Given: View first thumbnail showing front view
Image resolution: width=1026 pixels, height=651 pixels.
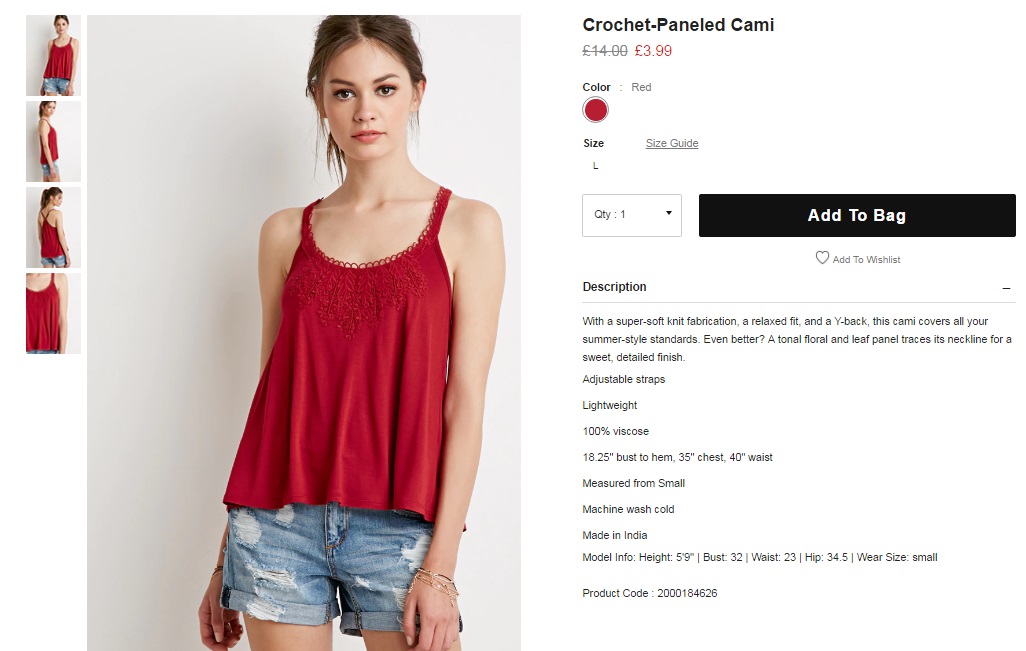Looking at the screenshot, I should 54,56.
